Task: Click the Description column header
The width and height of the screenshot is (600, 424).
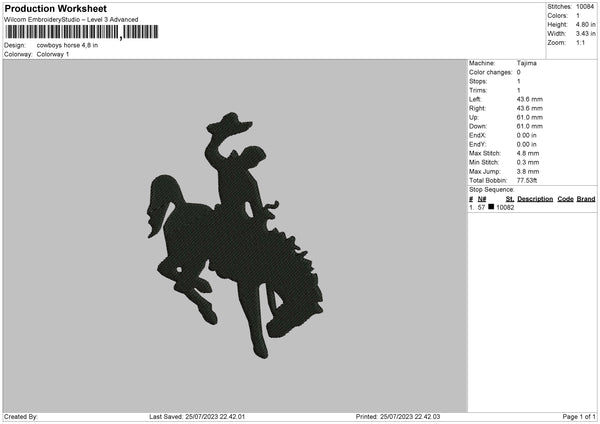Action: (x=535, y=199)
